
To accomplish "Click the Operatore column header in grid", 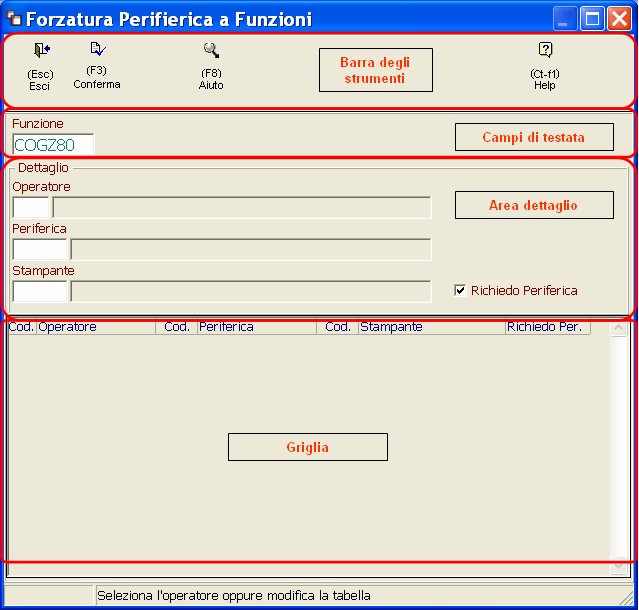I will [96, 327].
